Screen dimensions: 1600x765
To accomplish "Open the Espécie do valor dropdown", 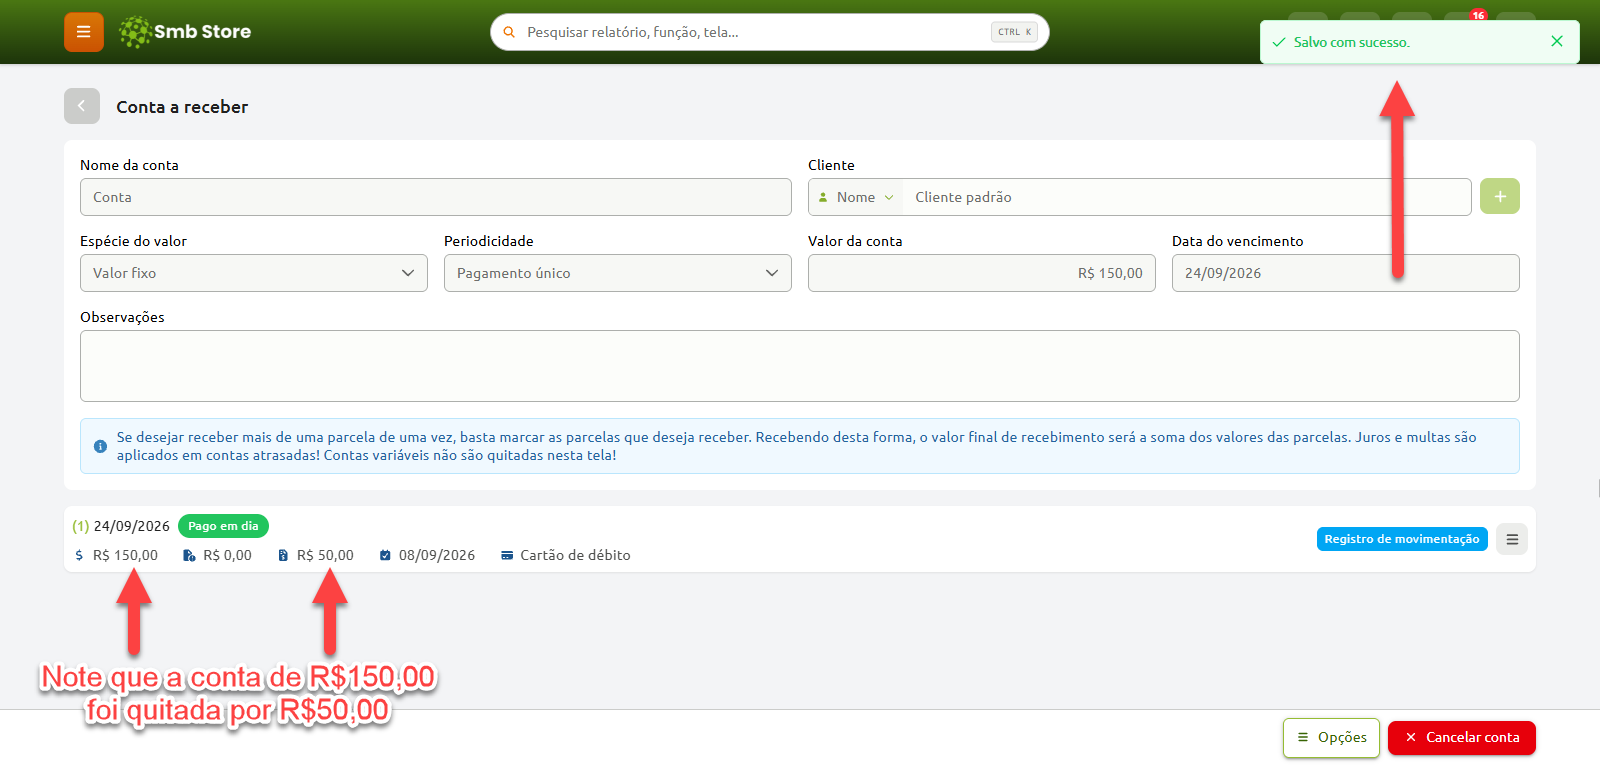I will [254, 273].
